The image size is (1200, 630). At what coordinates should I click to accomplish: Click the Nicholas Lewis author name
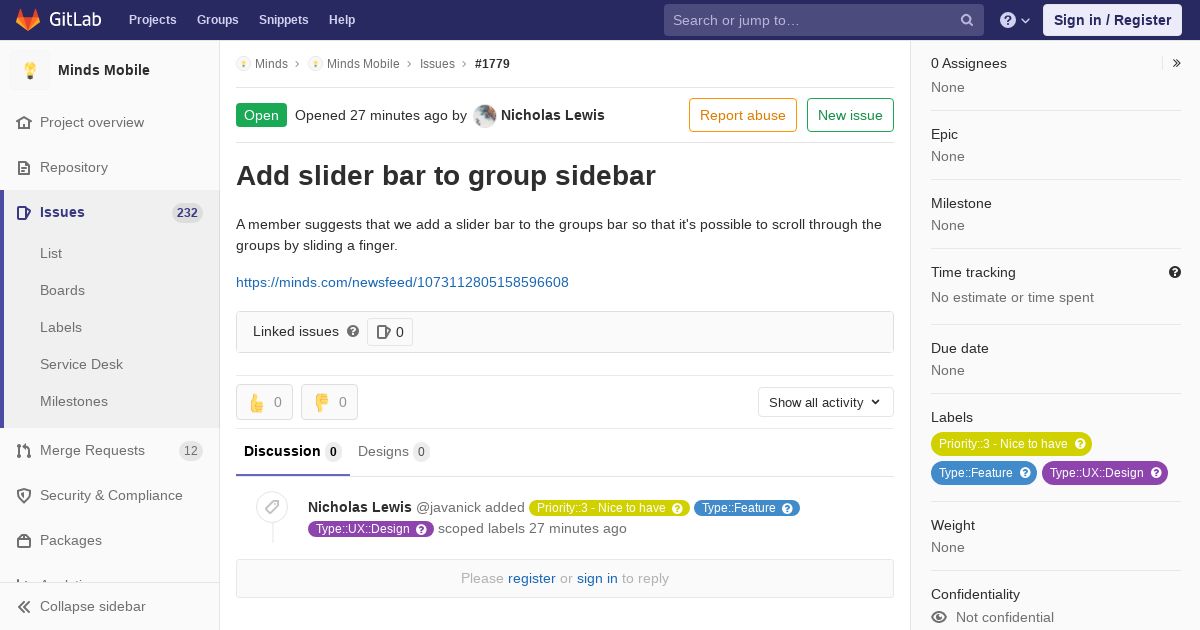click(x=553, y=115)
